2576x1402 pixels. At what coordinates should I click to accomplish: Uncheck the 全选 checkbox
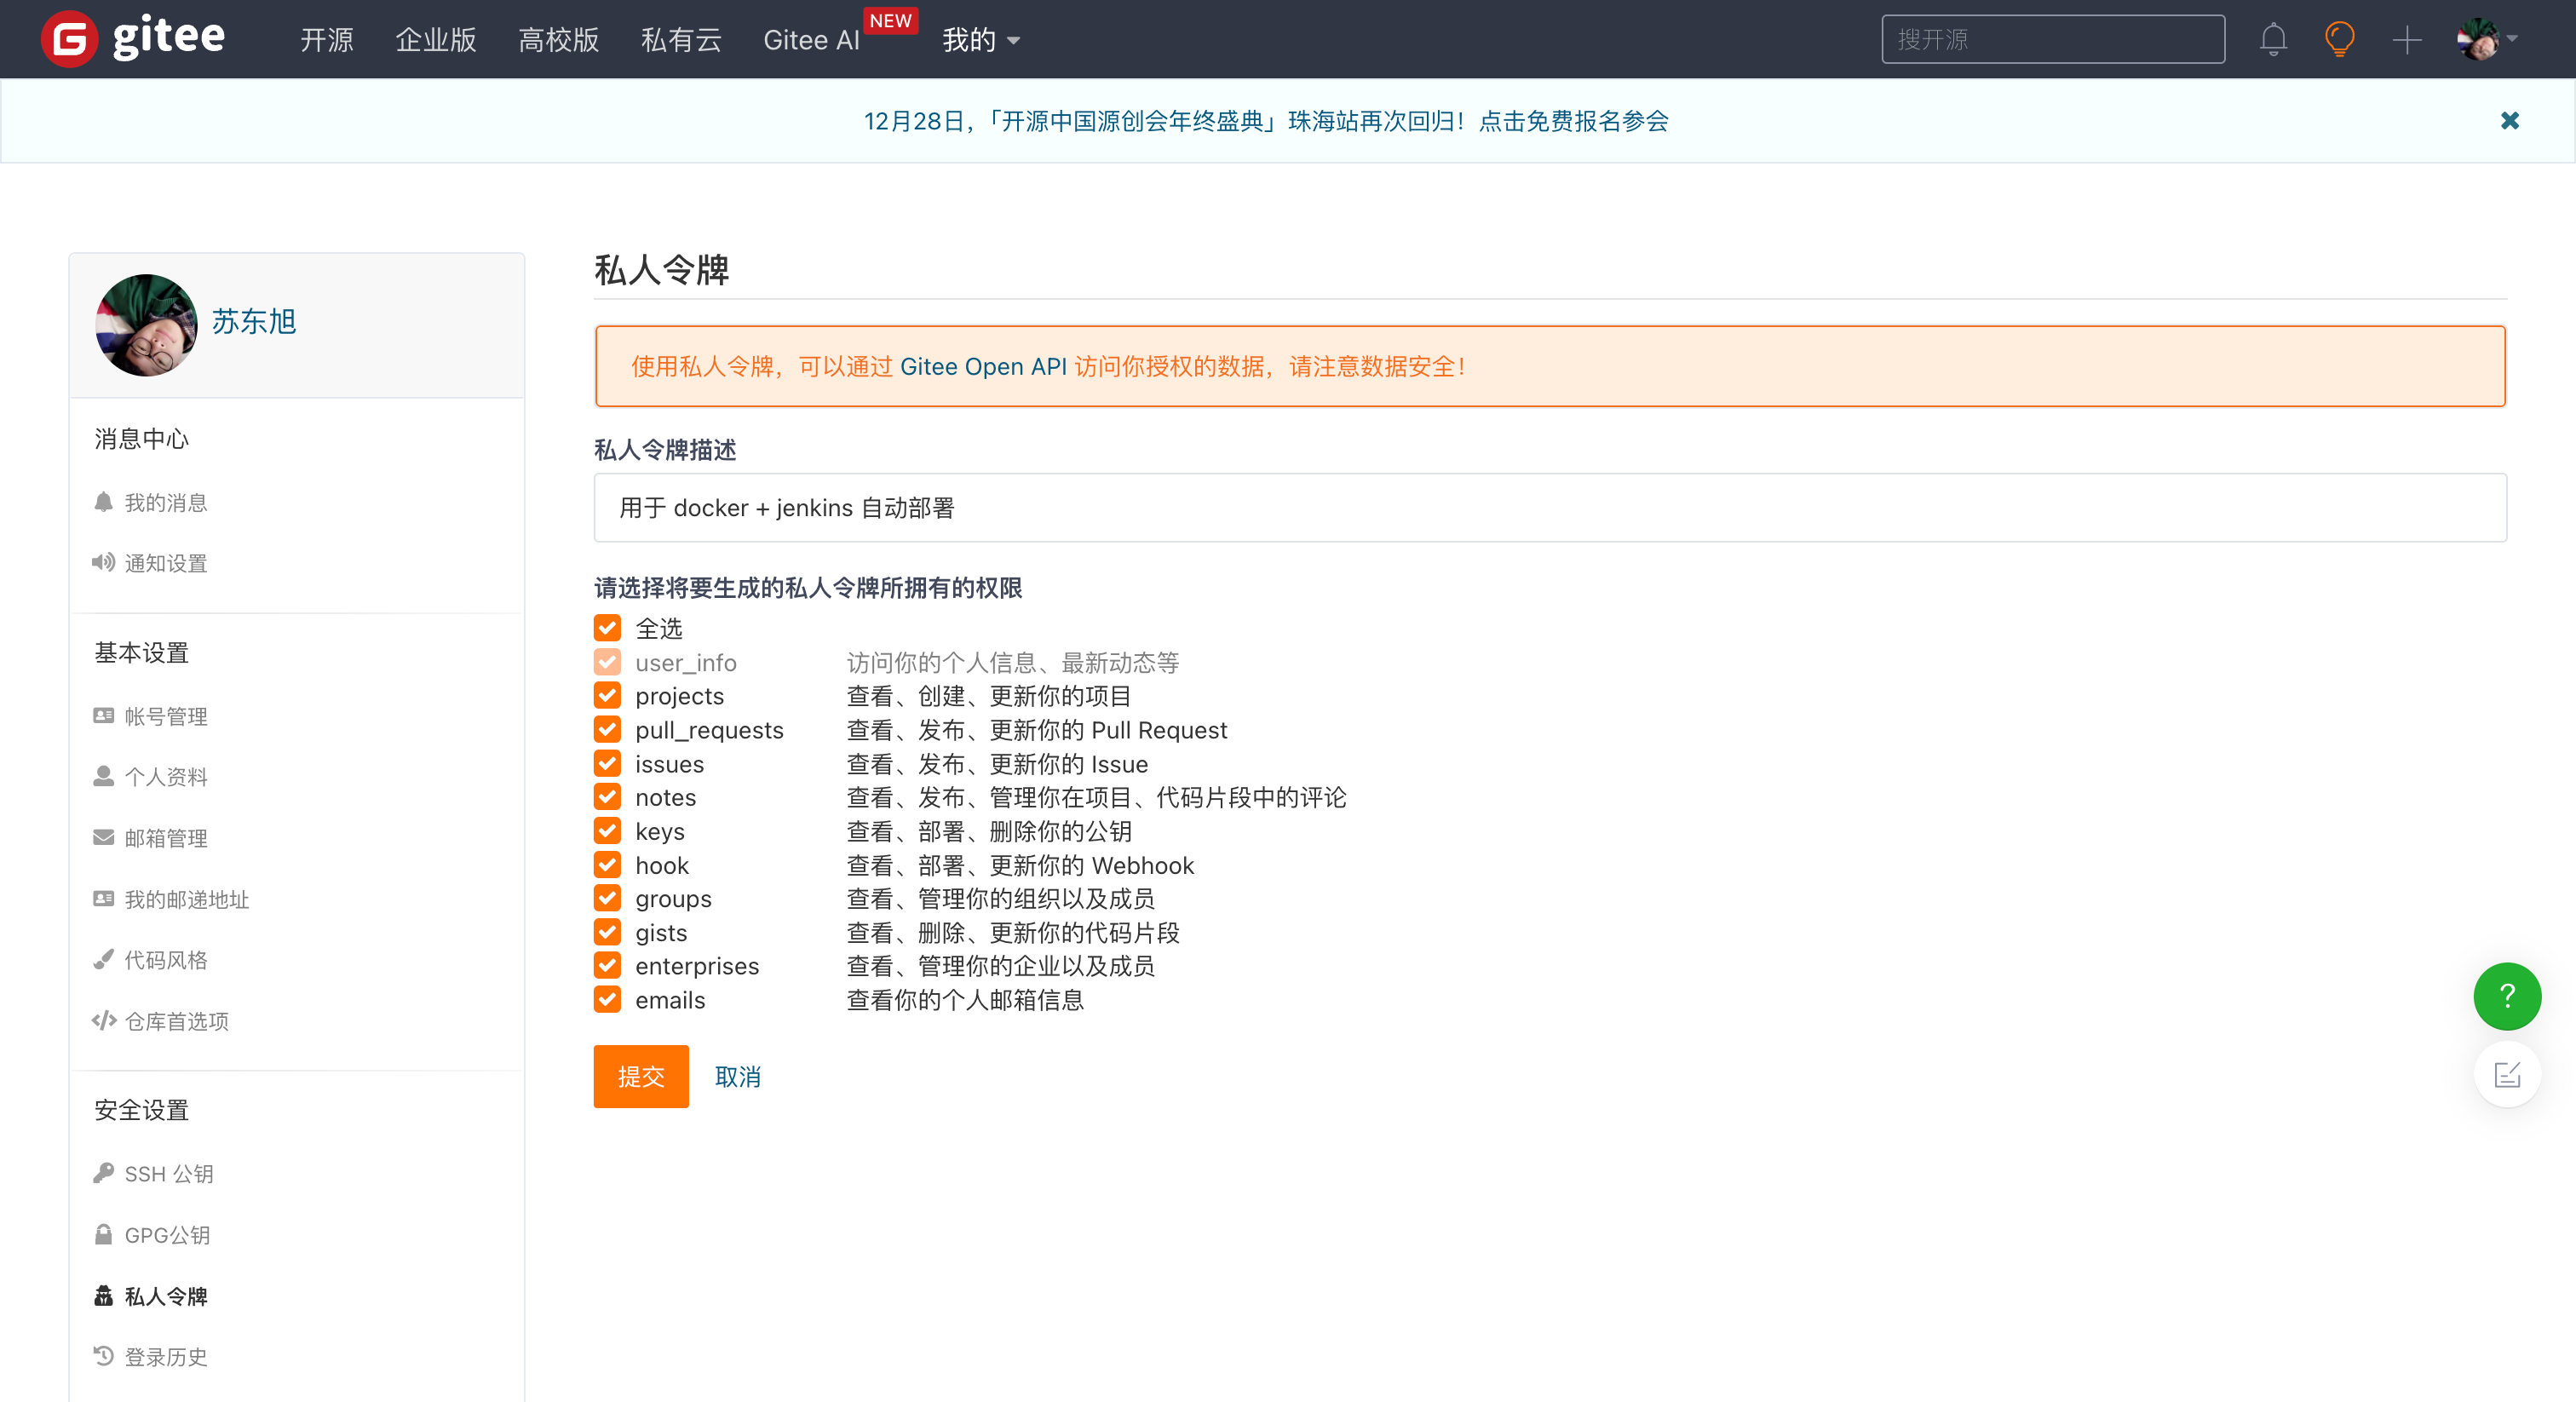[607, 628]
